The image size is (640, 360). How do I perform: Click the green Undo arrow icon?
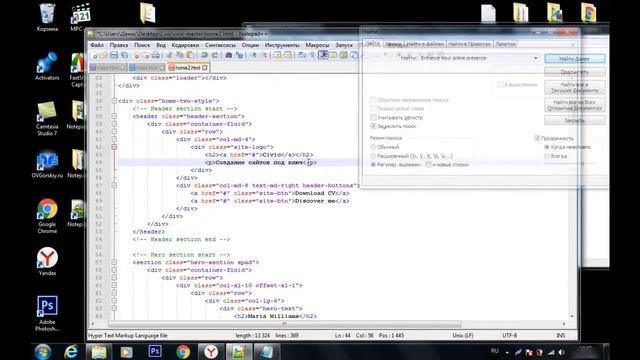coord(204,56)
